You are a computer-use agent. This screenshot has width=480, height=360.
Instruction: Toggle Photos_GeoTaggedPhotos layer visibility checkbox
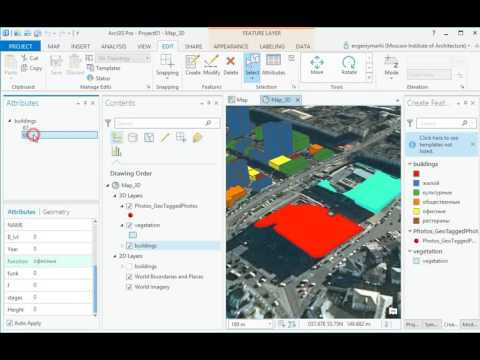130,206
